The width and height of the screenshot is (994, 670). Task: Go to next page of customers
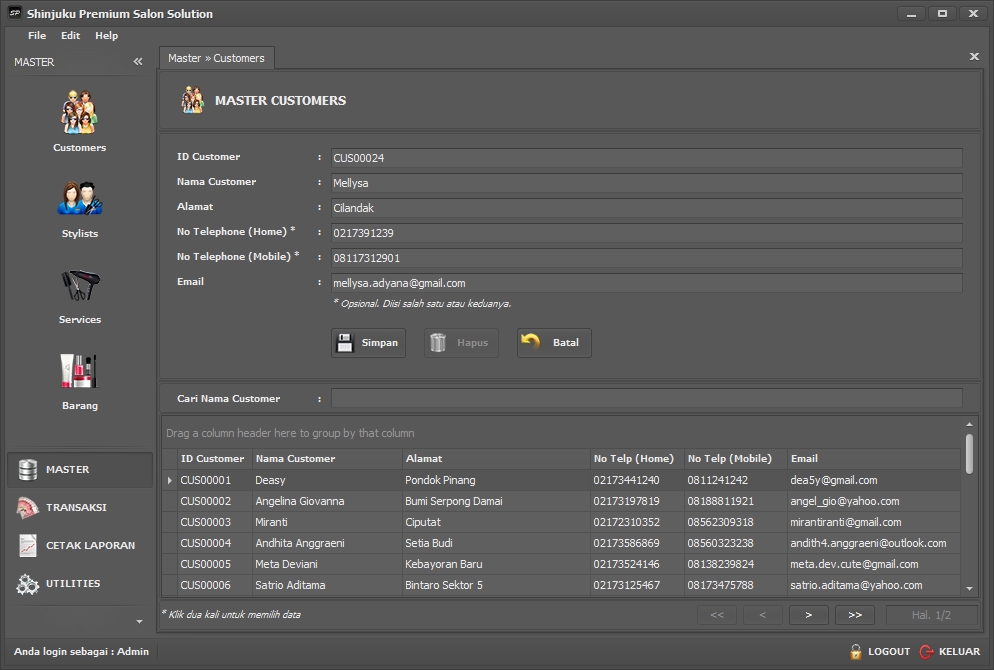(808, 615)
